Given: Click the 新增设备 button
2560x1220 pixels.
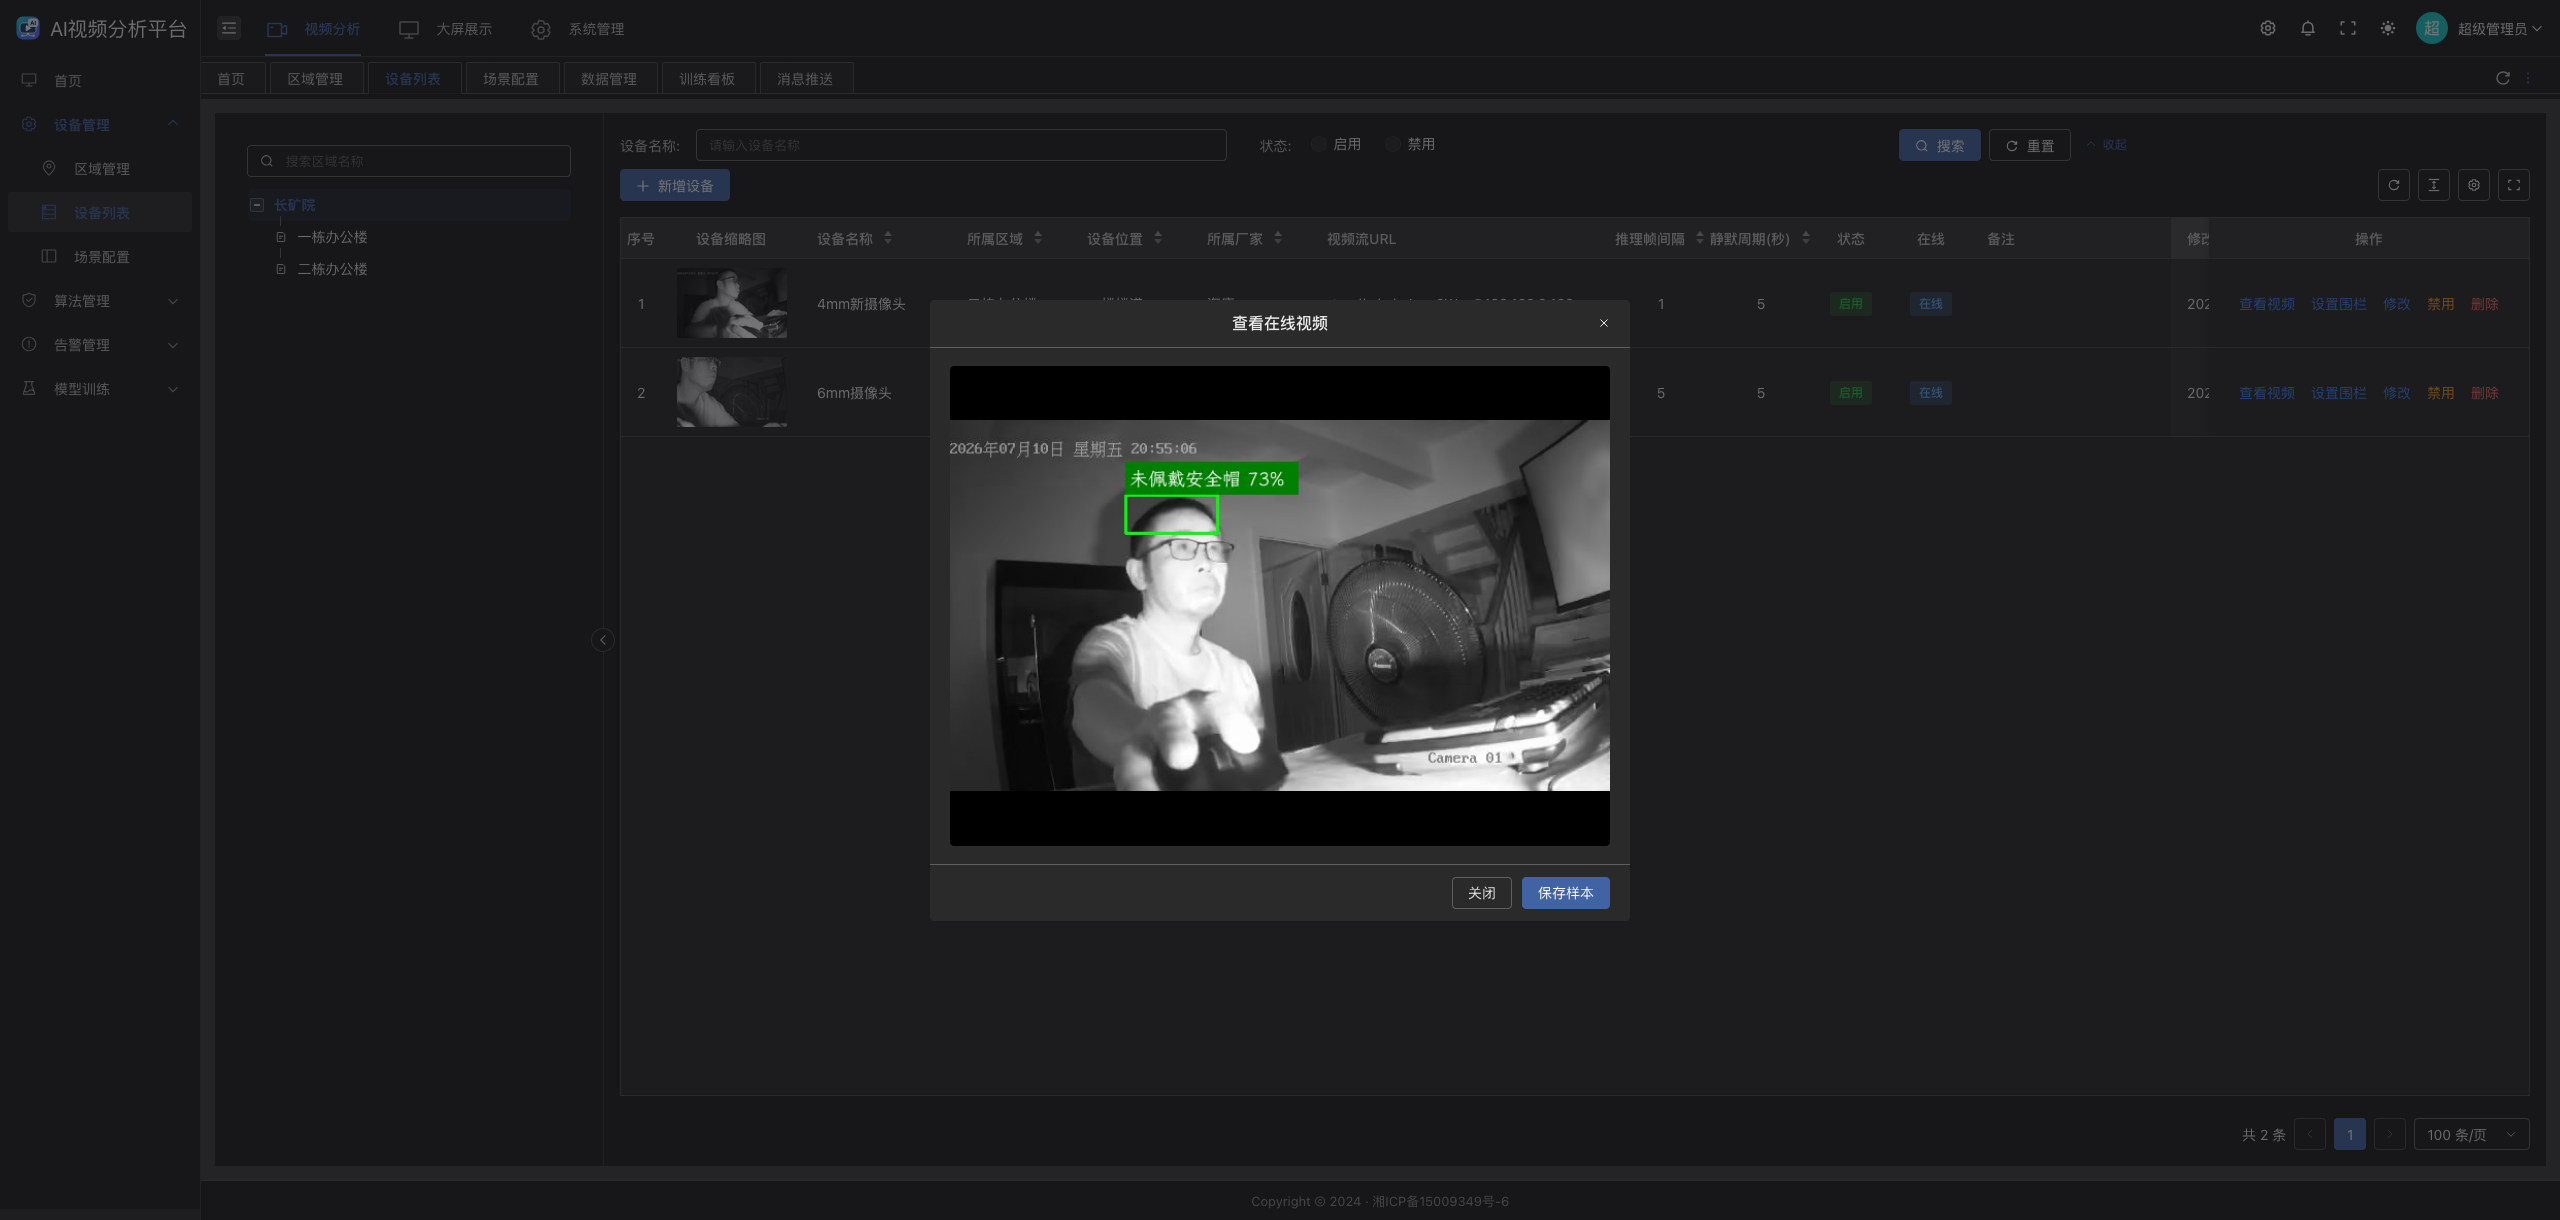Looking at the screenshot, I should click(675, 185).
